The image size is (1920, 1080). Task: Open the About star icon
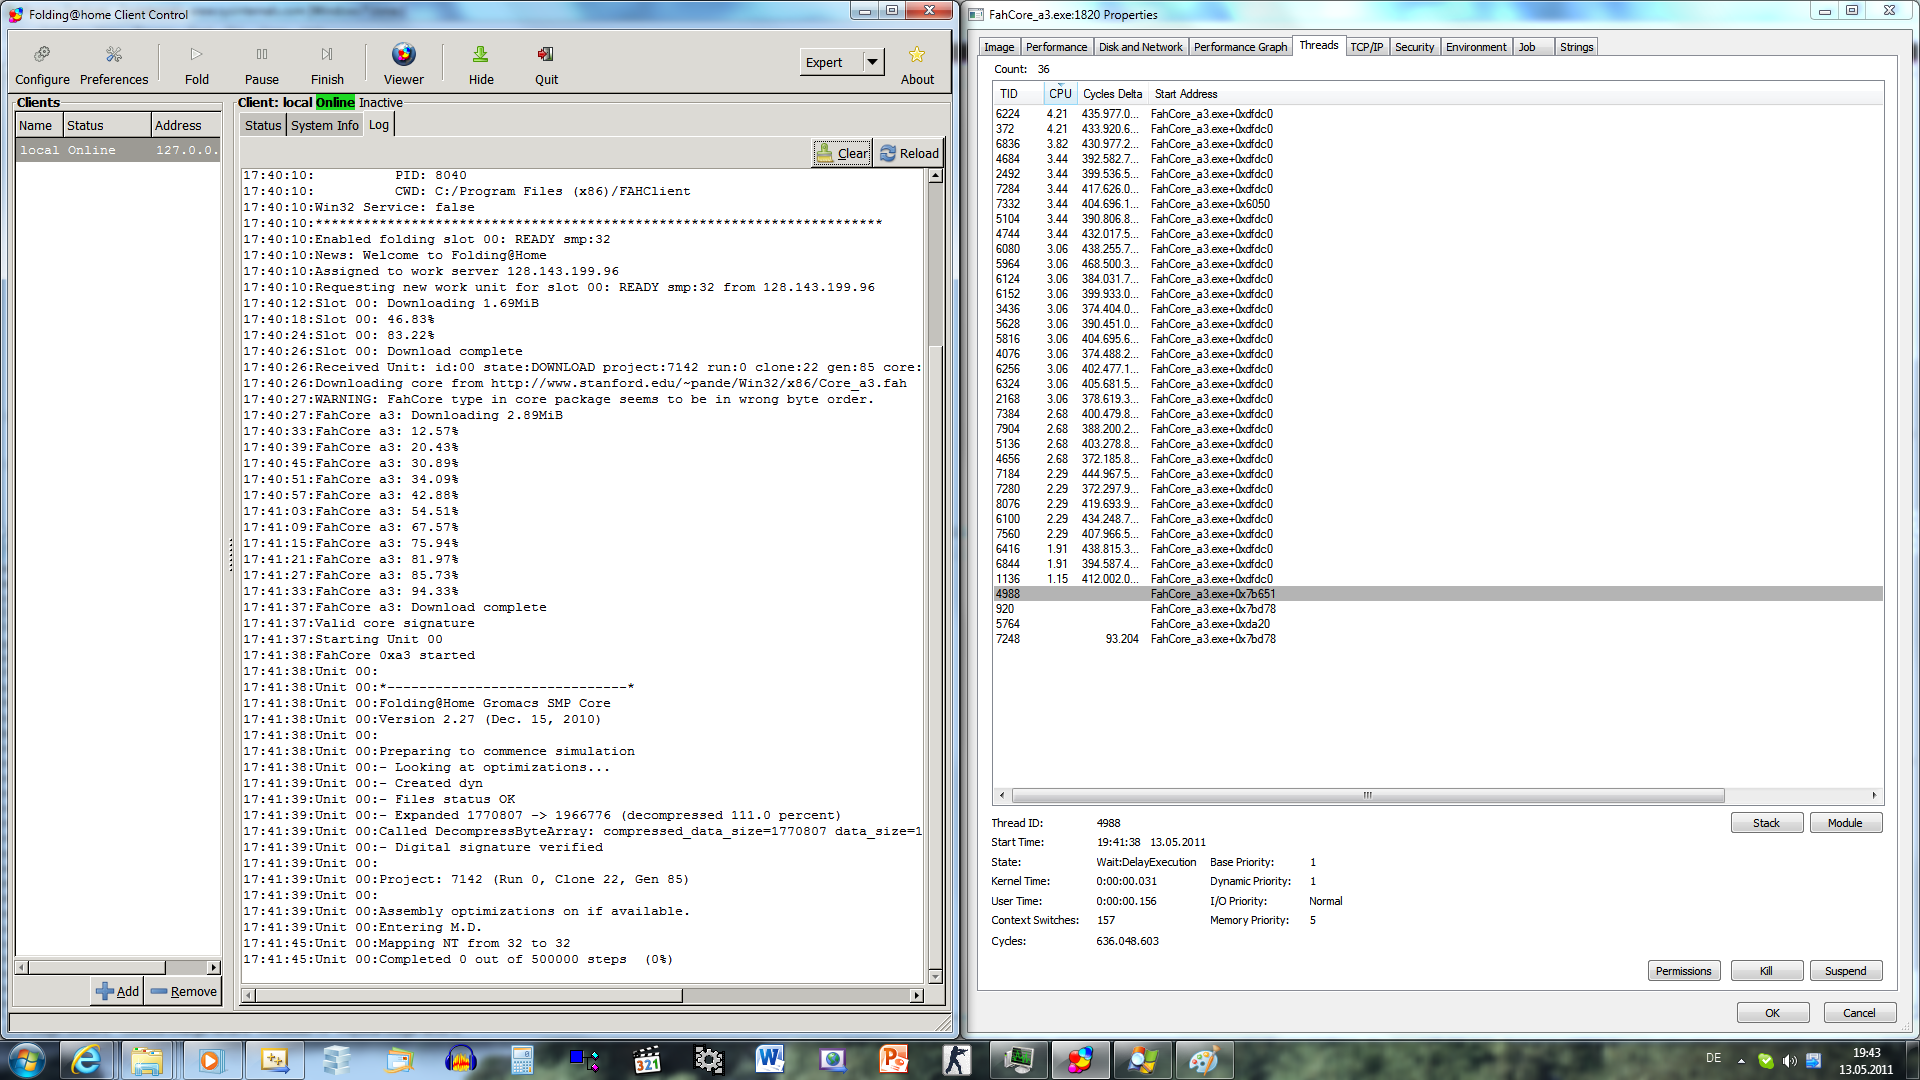click(917, 55)
